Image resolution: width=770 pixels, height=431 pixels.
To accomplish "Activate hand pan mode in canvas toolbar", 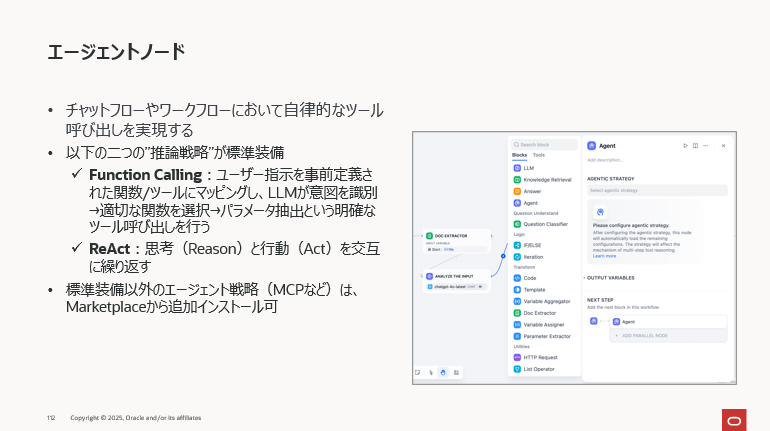I will (443, 373).
